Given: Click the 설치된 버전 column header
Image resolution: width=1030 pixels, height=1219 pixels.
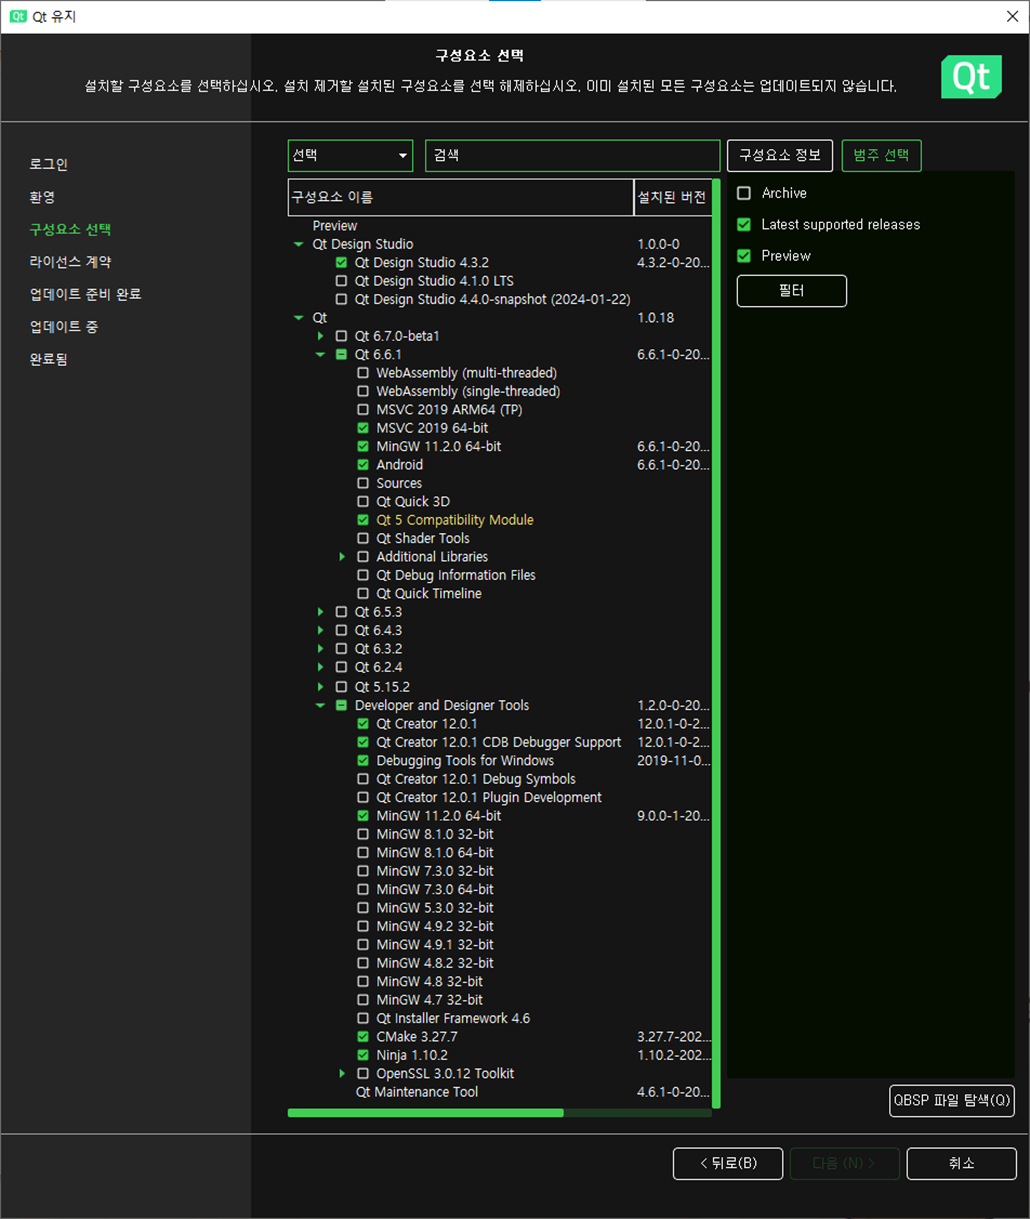Looking at the screenshot, I should tap(673, 197).
